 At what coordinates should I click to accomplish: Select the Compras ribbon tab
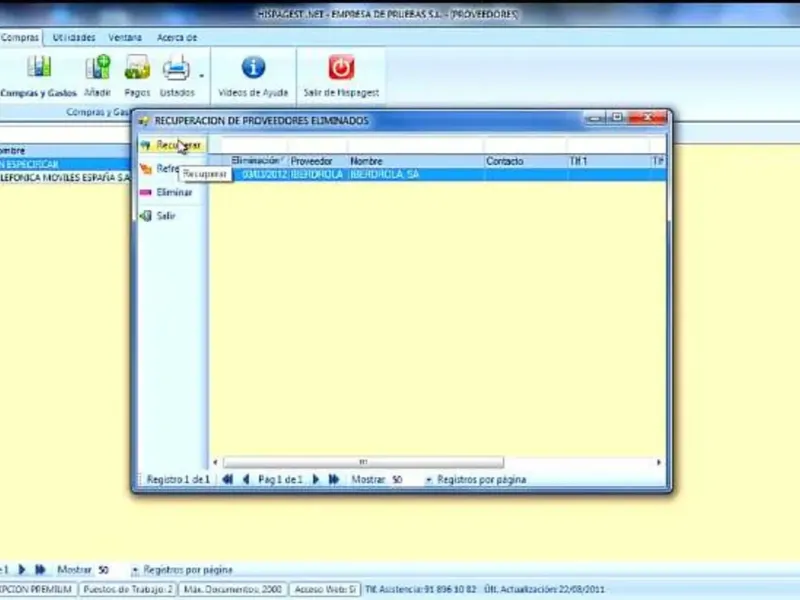[x=20, y=37]
